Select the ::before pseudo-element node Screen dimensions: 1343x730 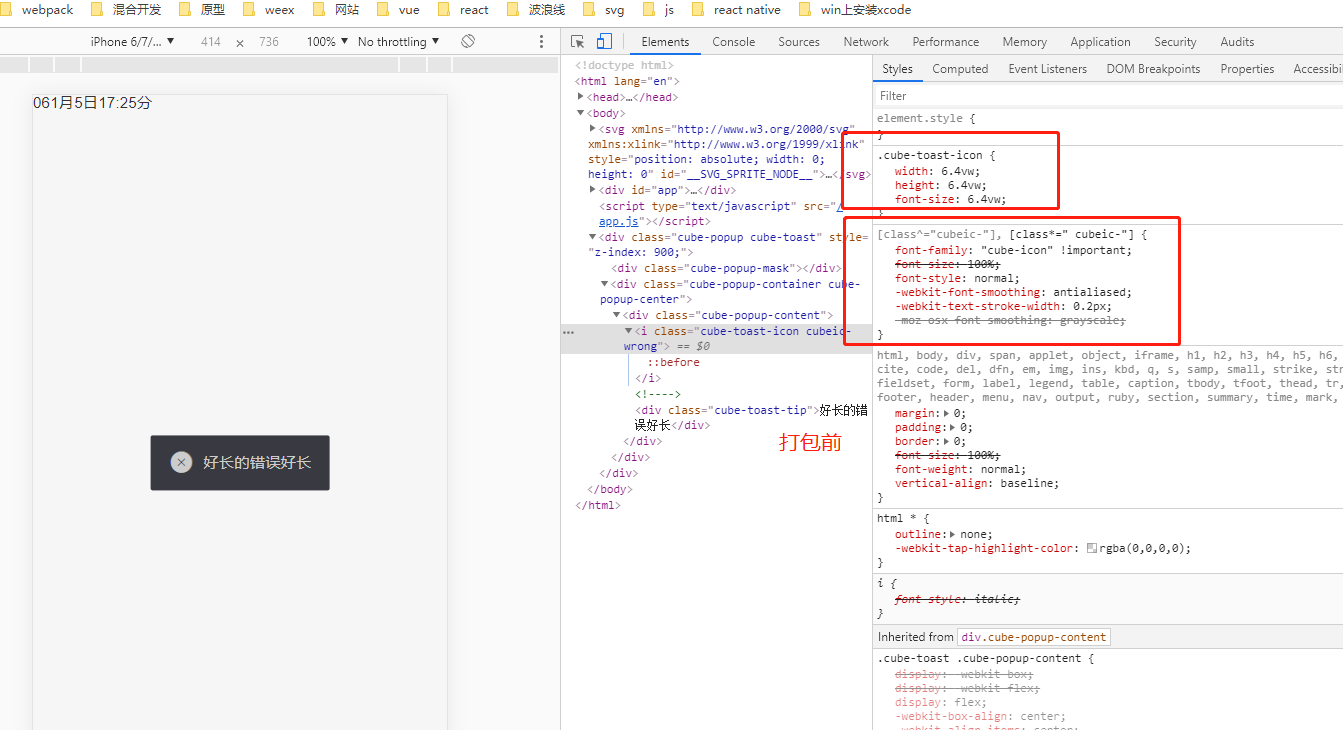(673, 362)
